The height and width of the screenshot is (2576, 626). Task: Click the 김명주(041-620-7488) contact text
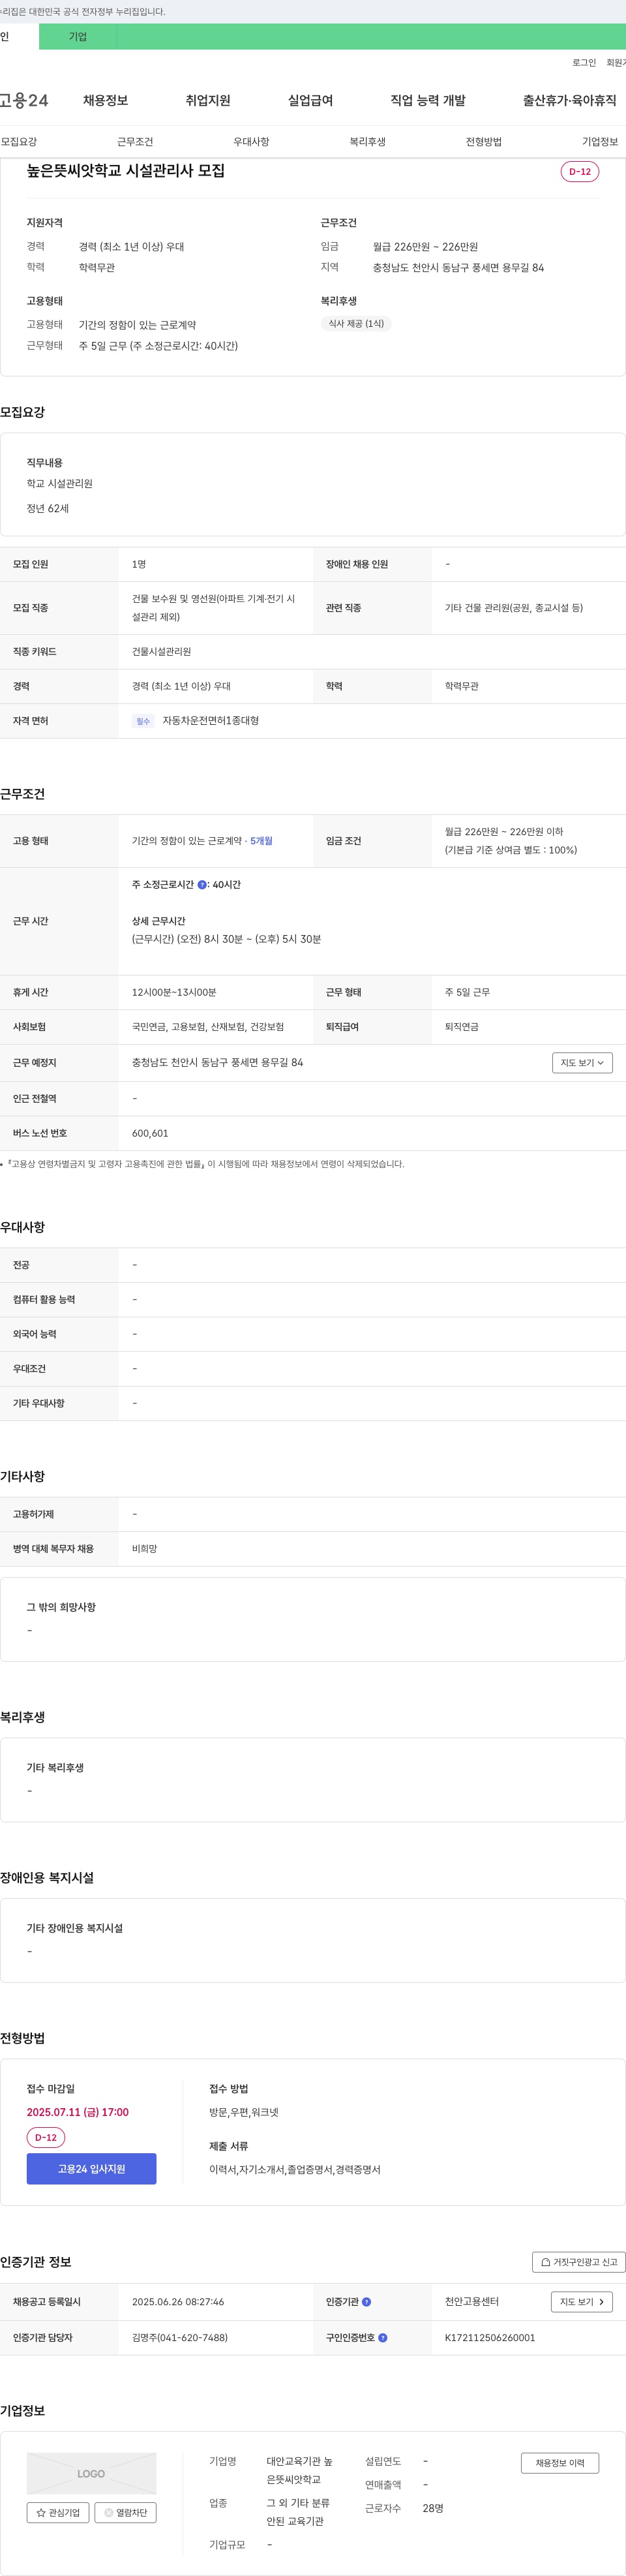point(180,2338)
